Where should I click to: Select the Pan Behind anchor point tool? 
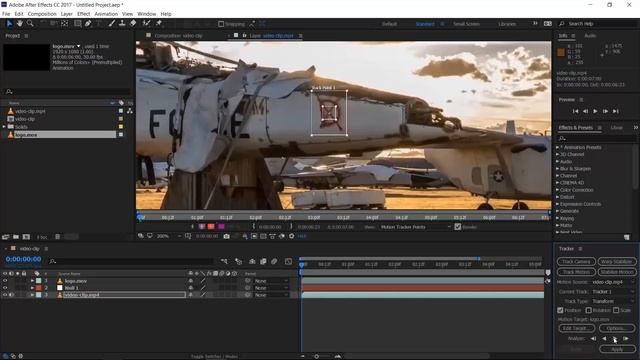click(x=64, y=24)
